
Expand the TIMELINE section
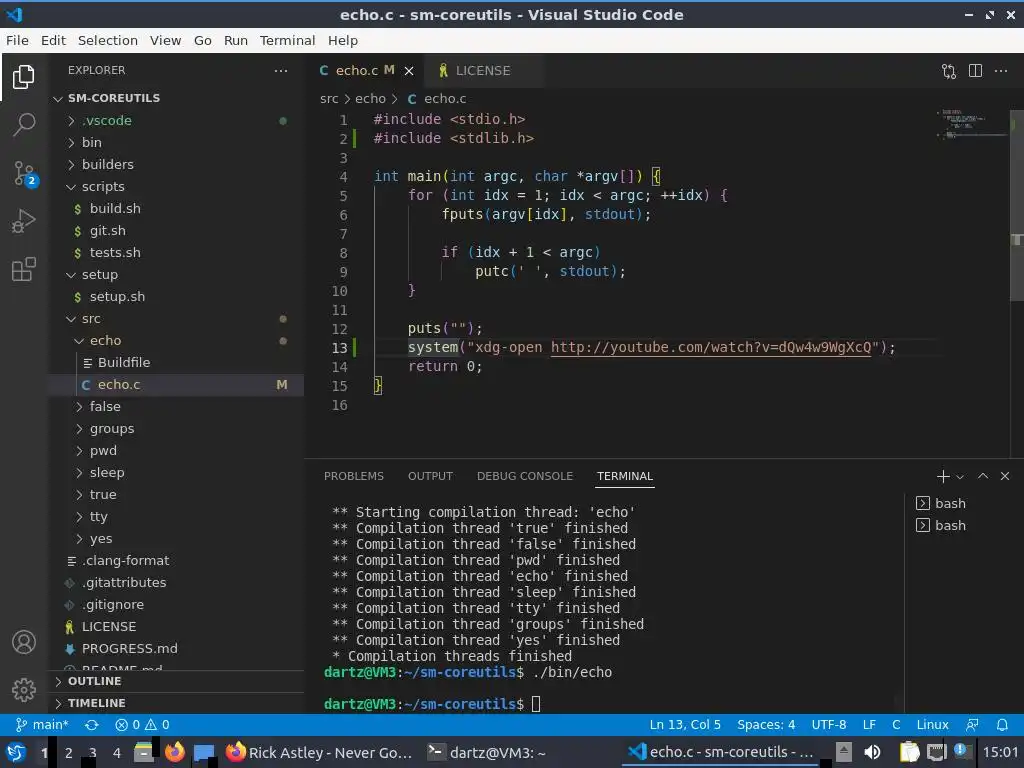coord(176,703)
